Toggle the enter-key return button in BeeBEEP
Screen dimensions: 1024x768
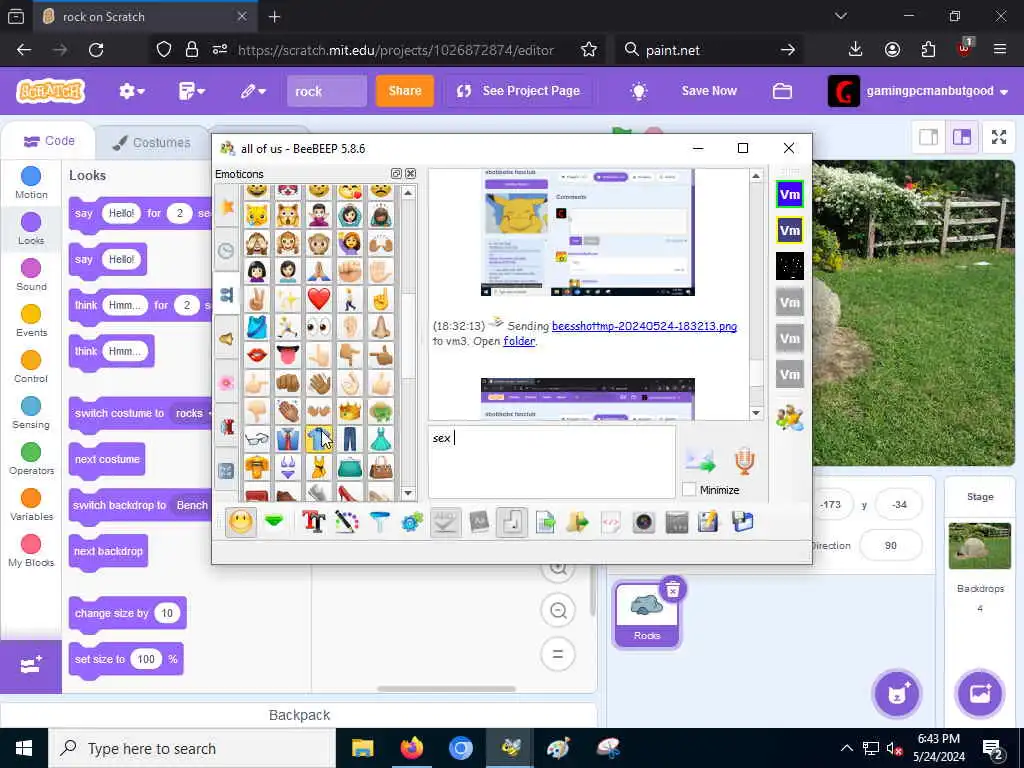tap(511, 522)
